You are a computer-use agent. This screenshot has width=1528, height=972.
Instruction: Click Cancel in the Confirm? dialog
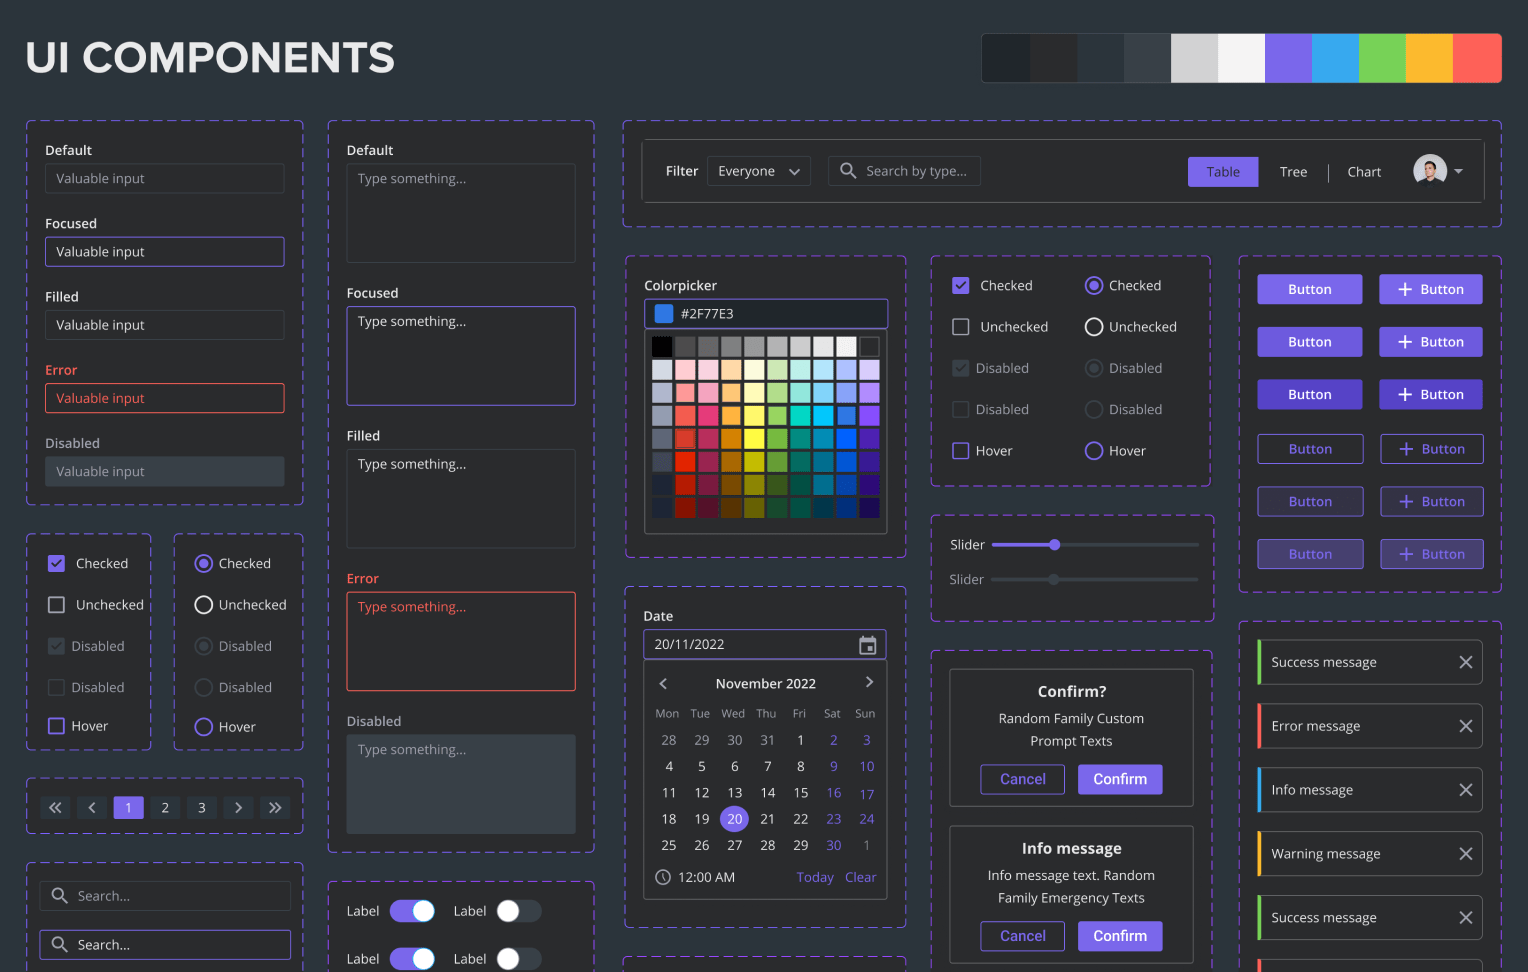(1023, 779)
